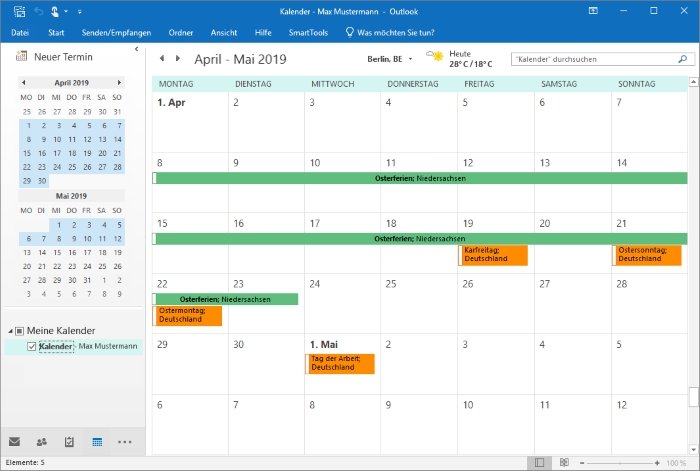Screen dimensions: 700x471
Task: Click the lightbulb Tell Me icon
Action: point(350,32)
